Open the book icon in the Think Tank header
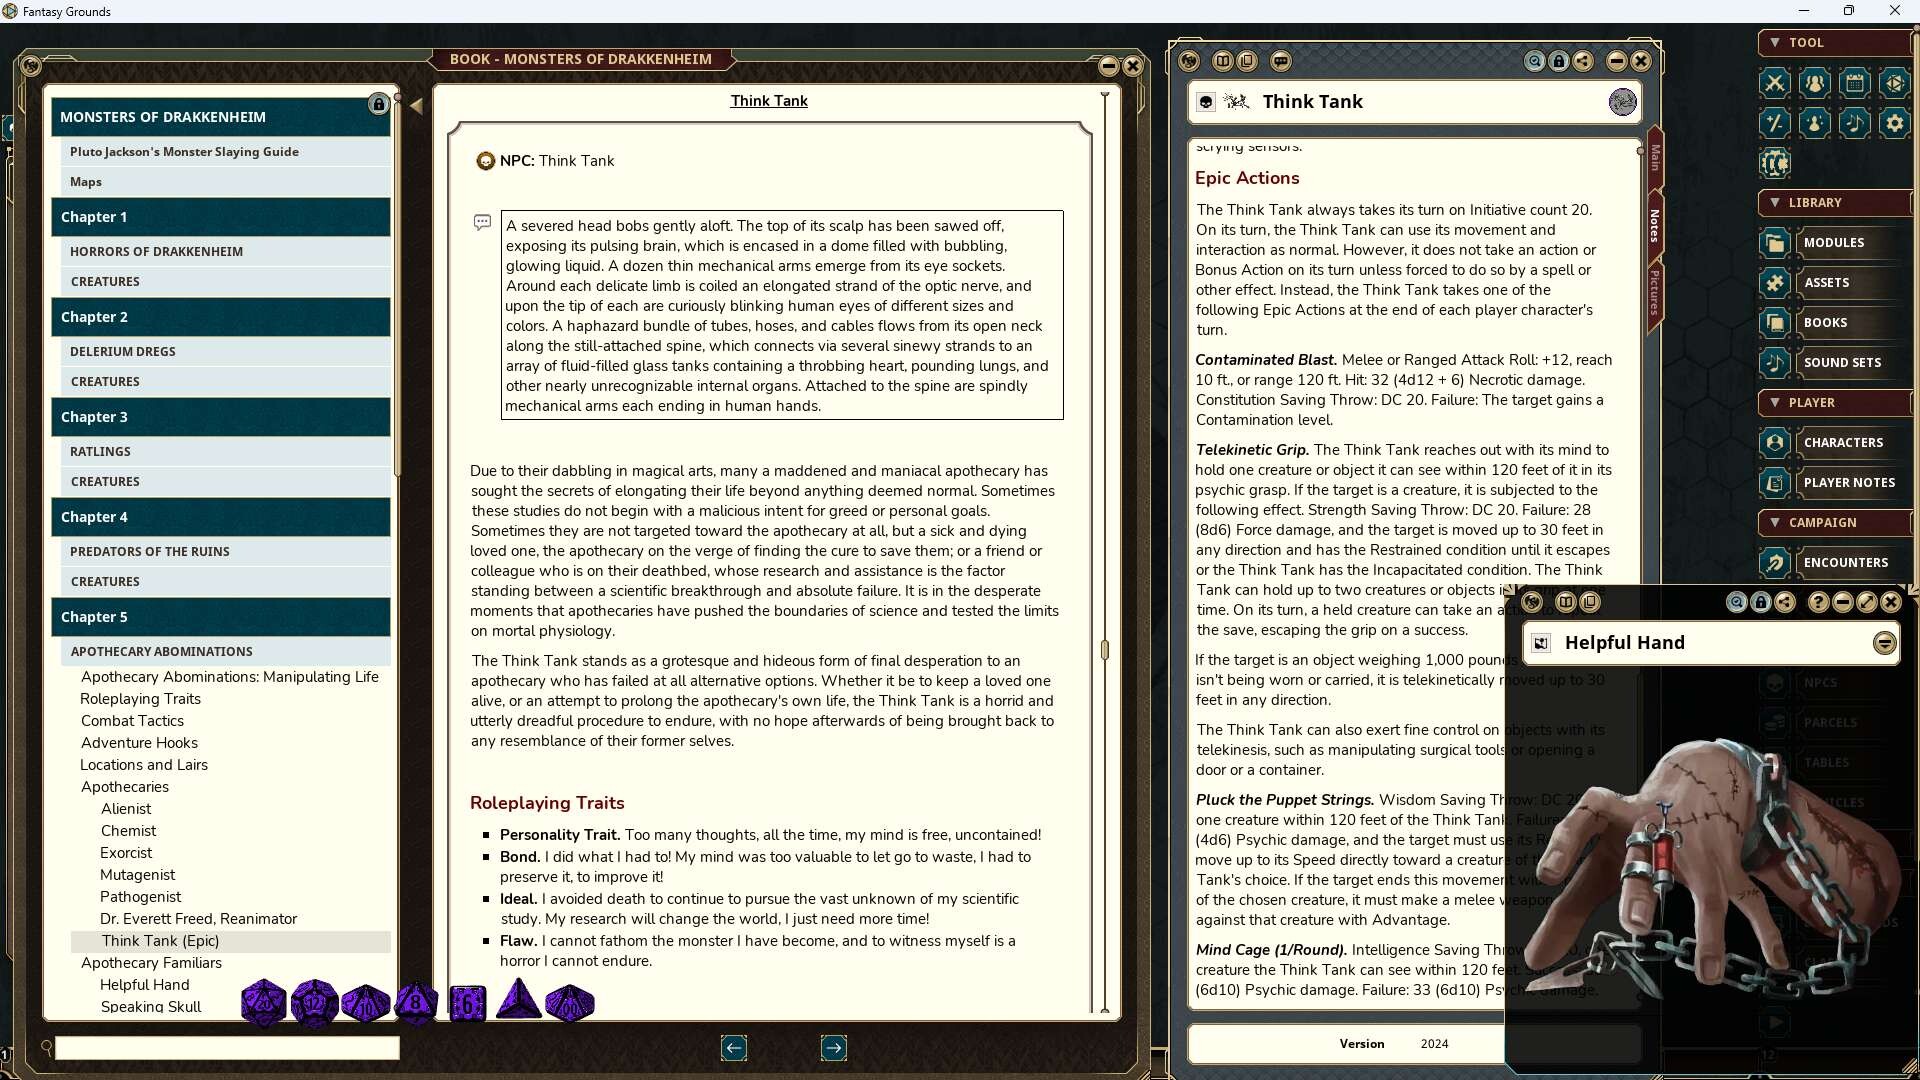 1222,61
